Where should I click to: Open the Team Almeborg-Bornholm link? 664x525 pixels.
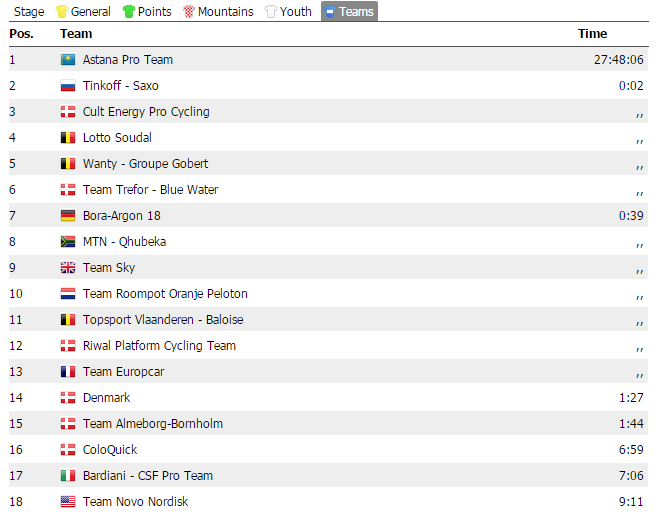click(x=153, y=424)
